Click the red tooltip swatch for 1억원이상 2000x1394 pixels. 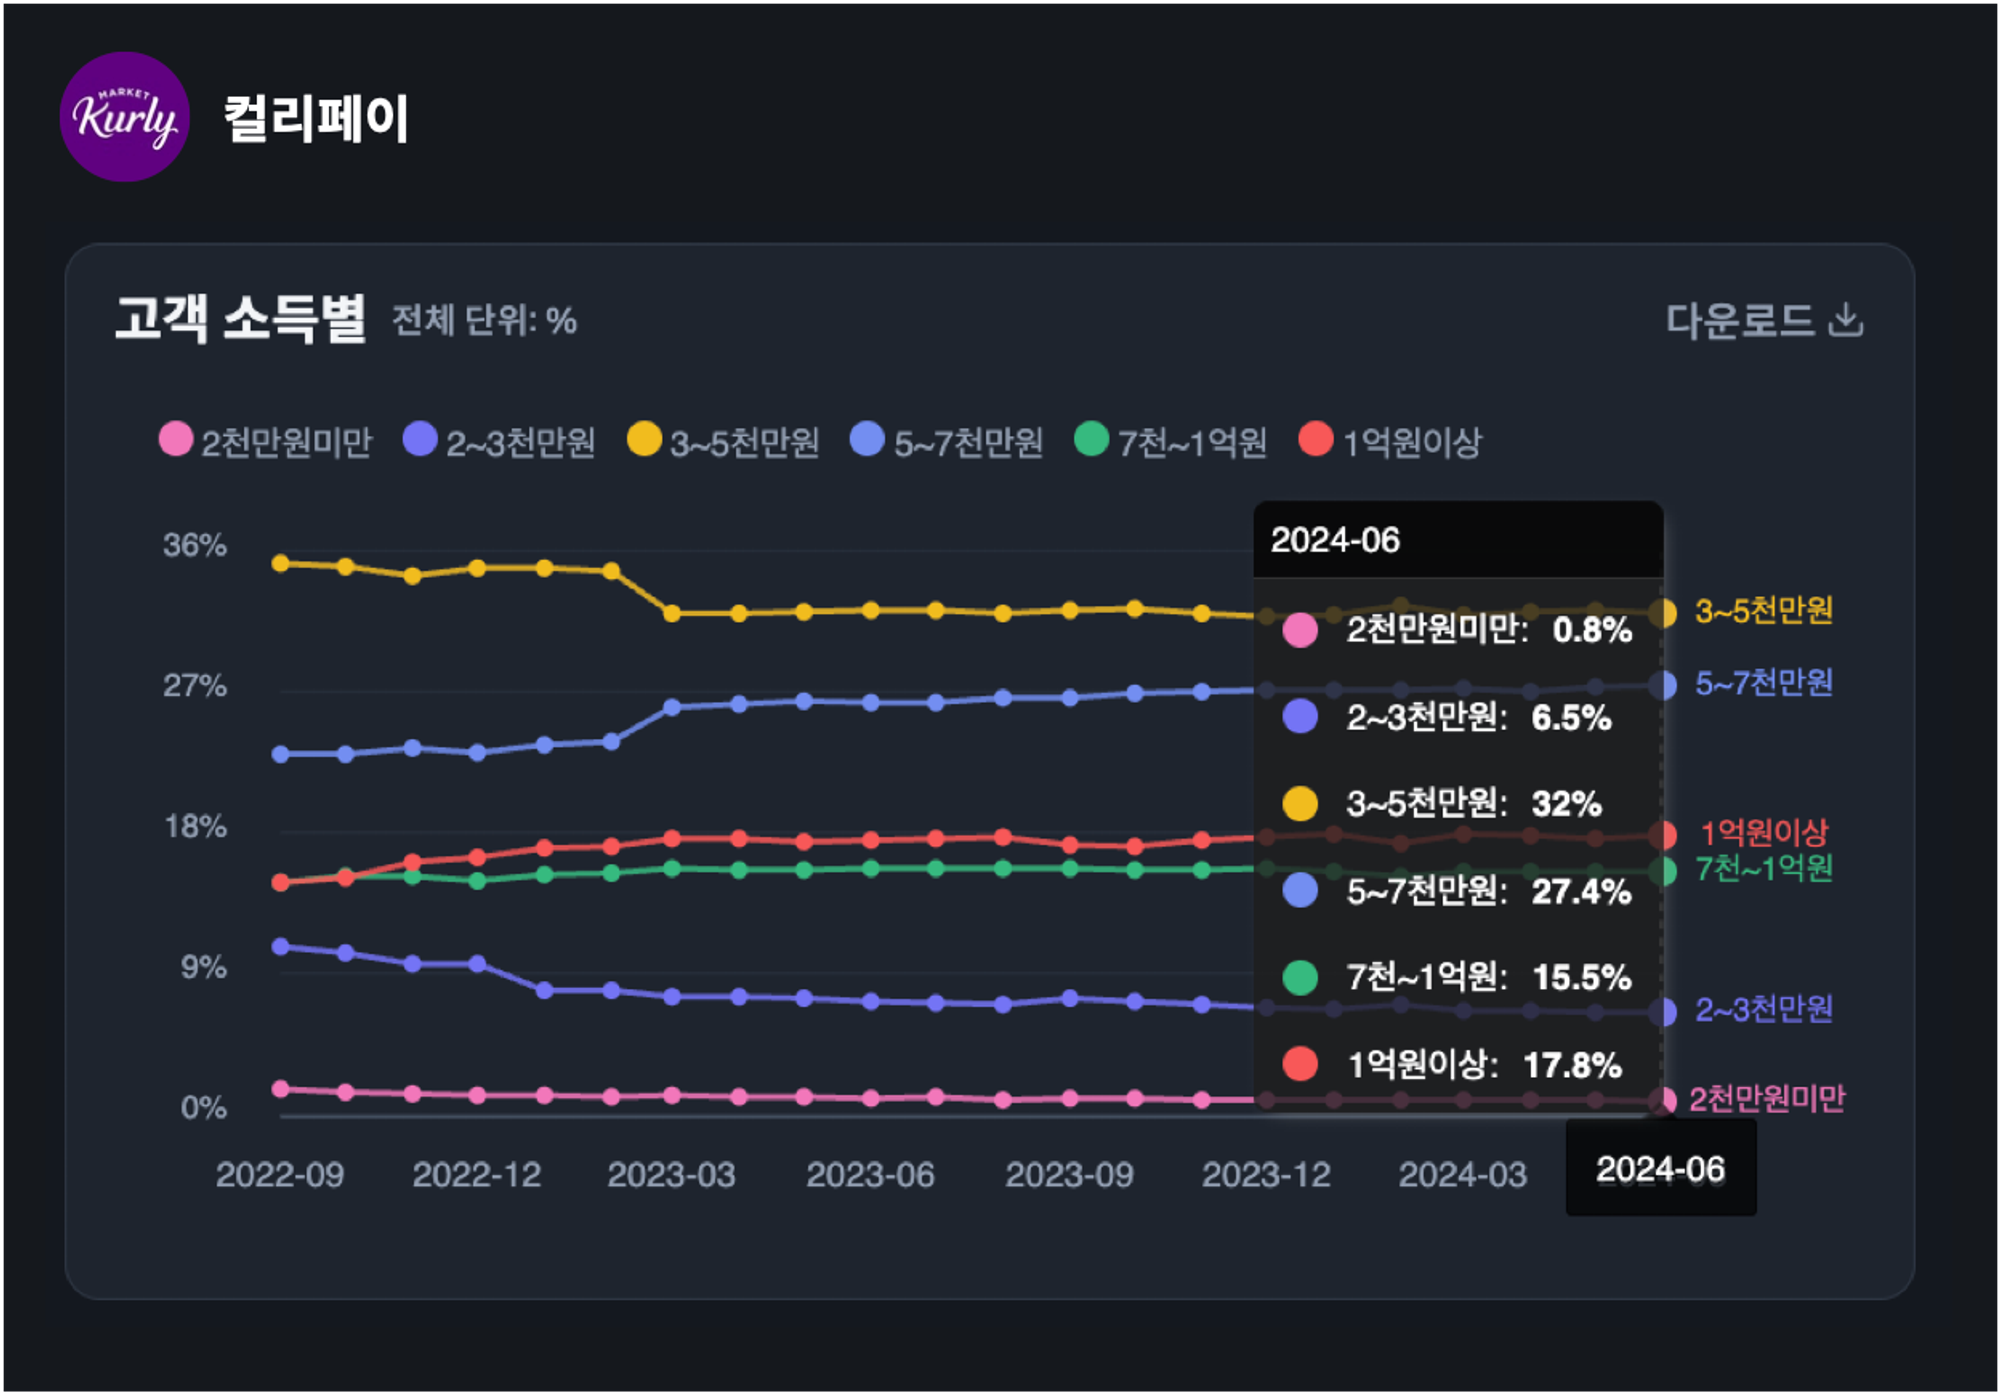coord(1300,1064)
